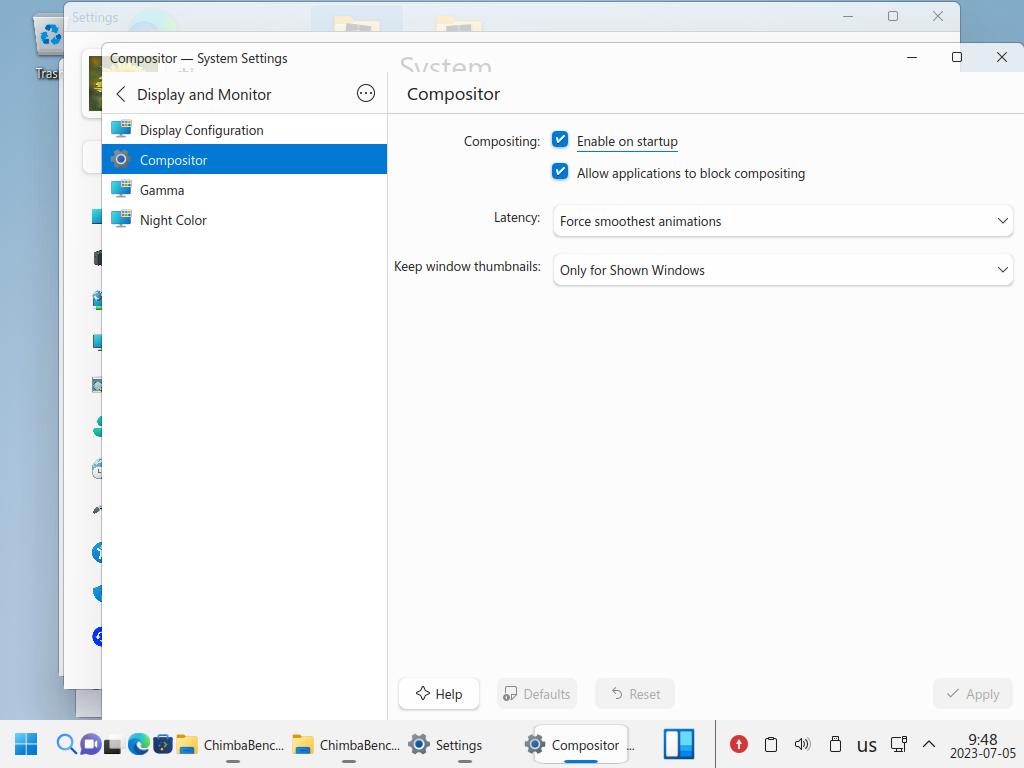Toggle Enable on startup checkbox

tap(560, 140)
